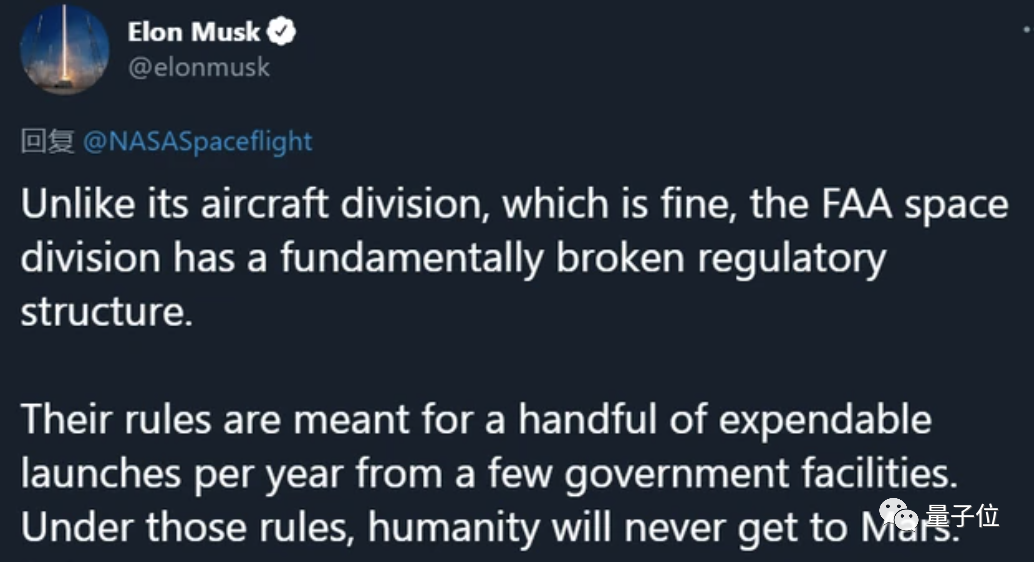Click the phrase "Unlike its aircraft division"
Image resolution: width=1034 pixels, height=562 pixels.
pos(254,205)
